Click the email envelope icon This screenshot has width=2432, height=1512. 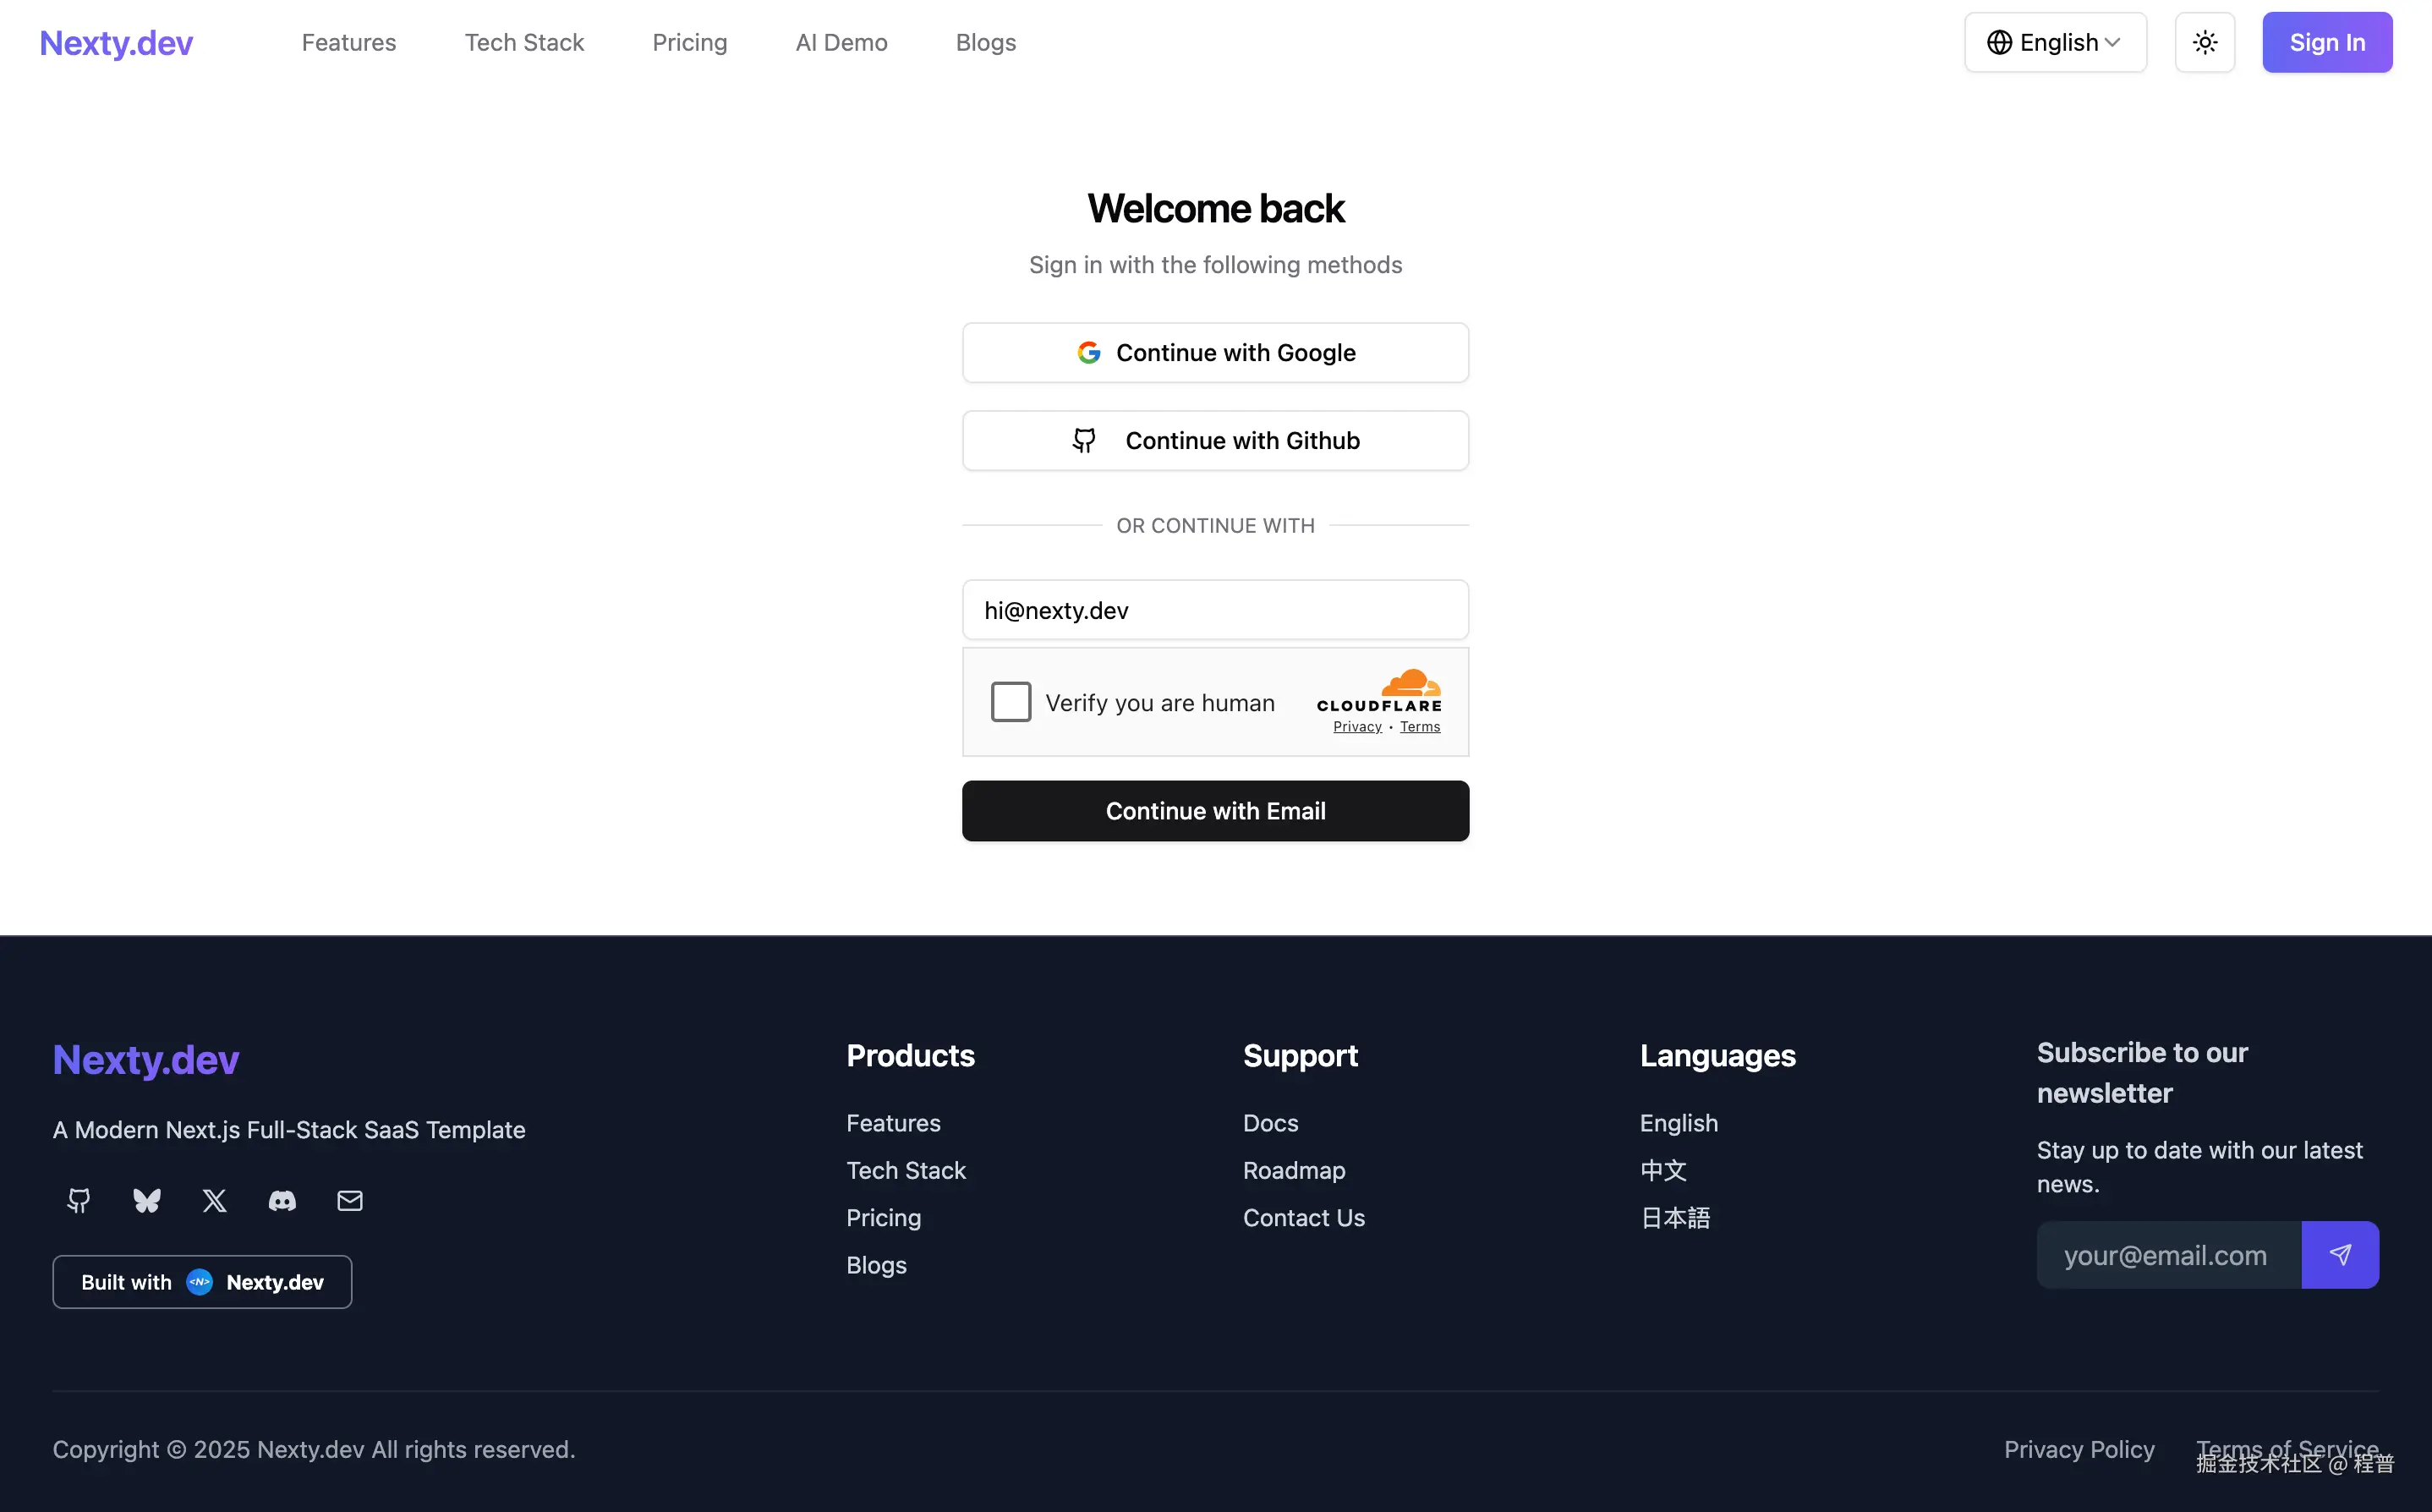(x=350, y=1200)
